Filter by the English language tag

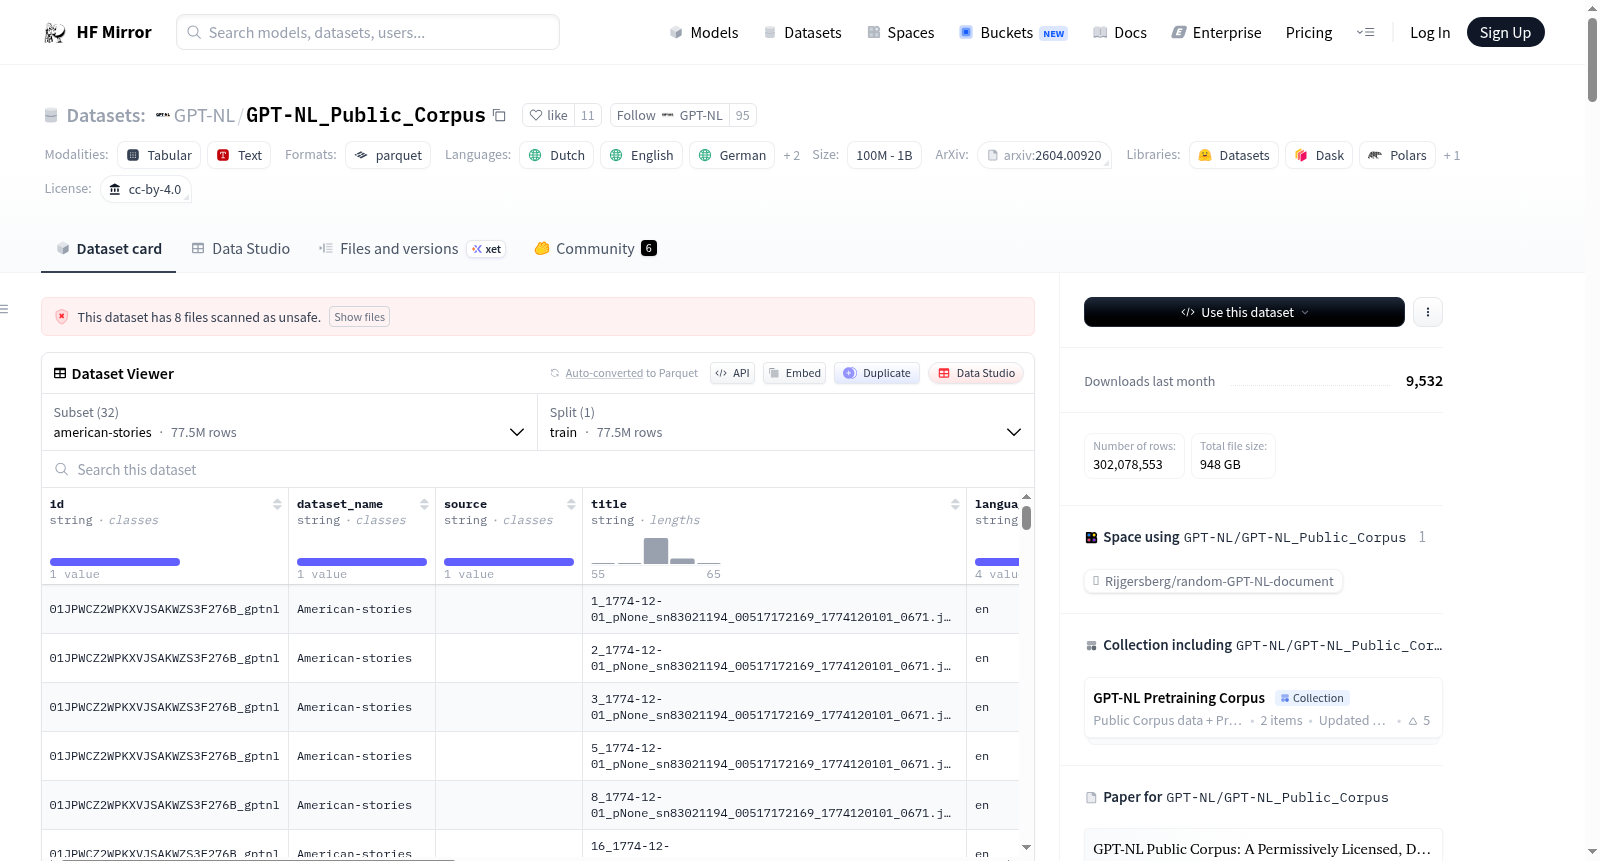coord(642,155)
